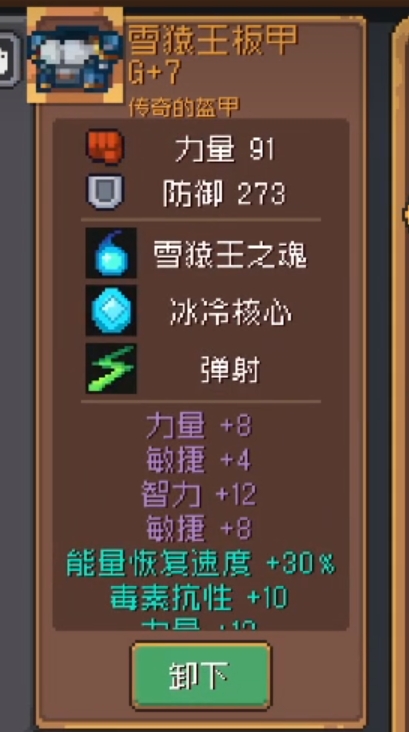Viewport: 409px width, 732px height.
Task: Click the 卸下 unequip button
Action: click(201, 676)
